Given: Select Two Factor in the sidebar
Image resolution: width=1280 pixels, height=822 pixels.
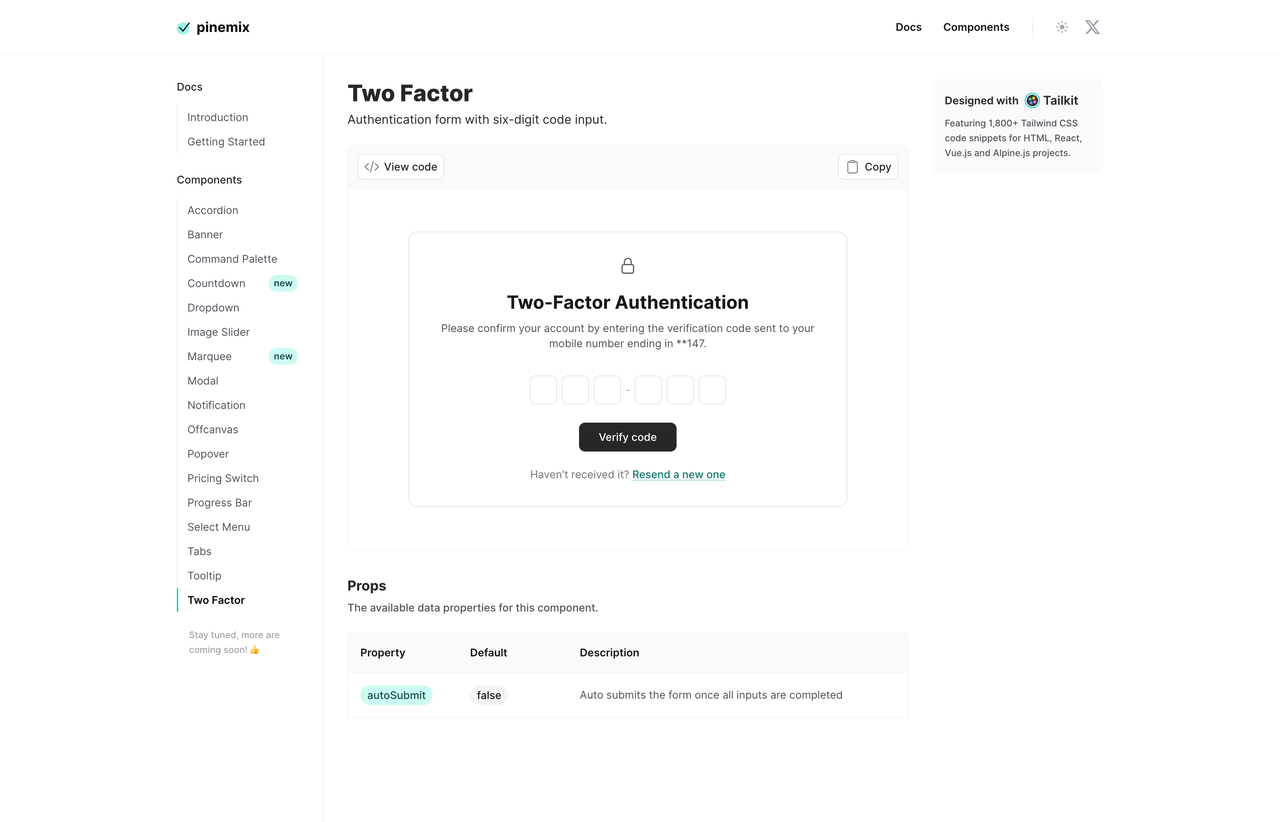Looking at the screenshot, I should pyautogui.click(x=216, y=600).
